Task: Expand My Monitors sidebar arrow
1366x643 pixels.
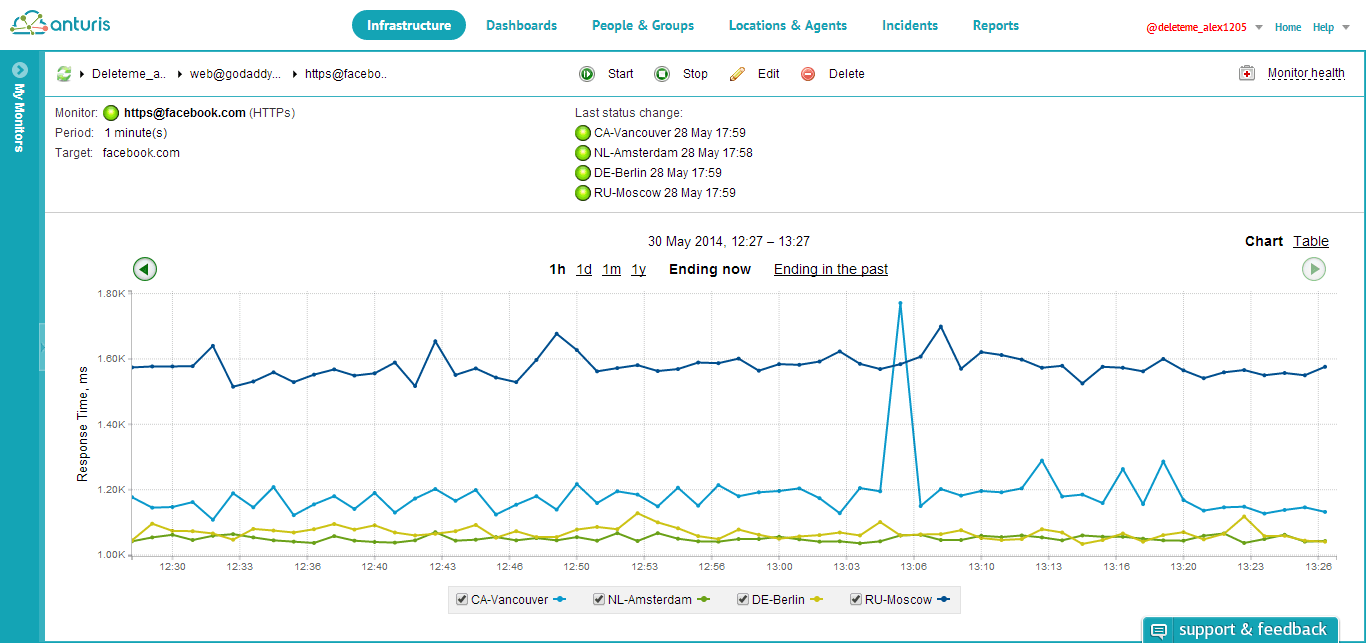Action: 19,70
